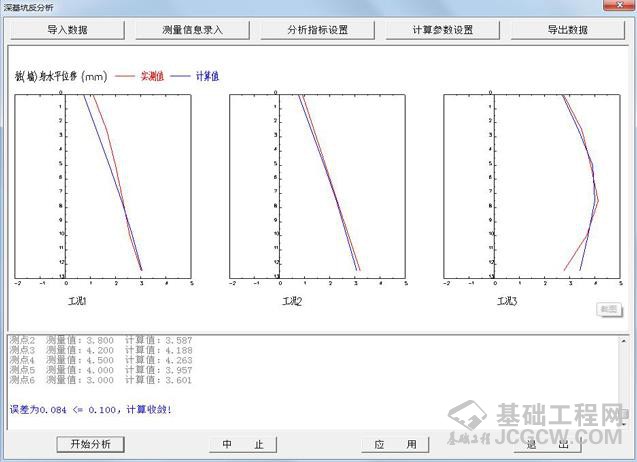Select the 工况2 displacement chart
This screenshot has height=462, width=637.
318,185
